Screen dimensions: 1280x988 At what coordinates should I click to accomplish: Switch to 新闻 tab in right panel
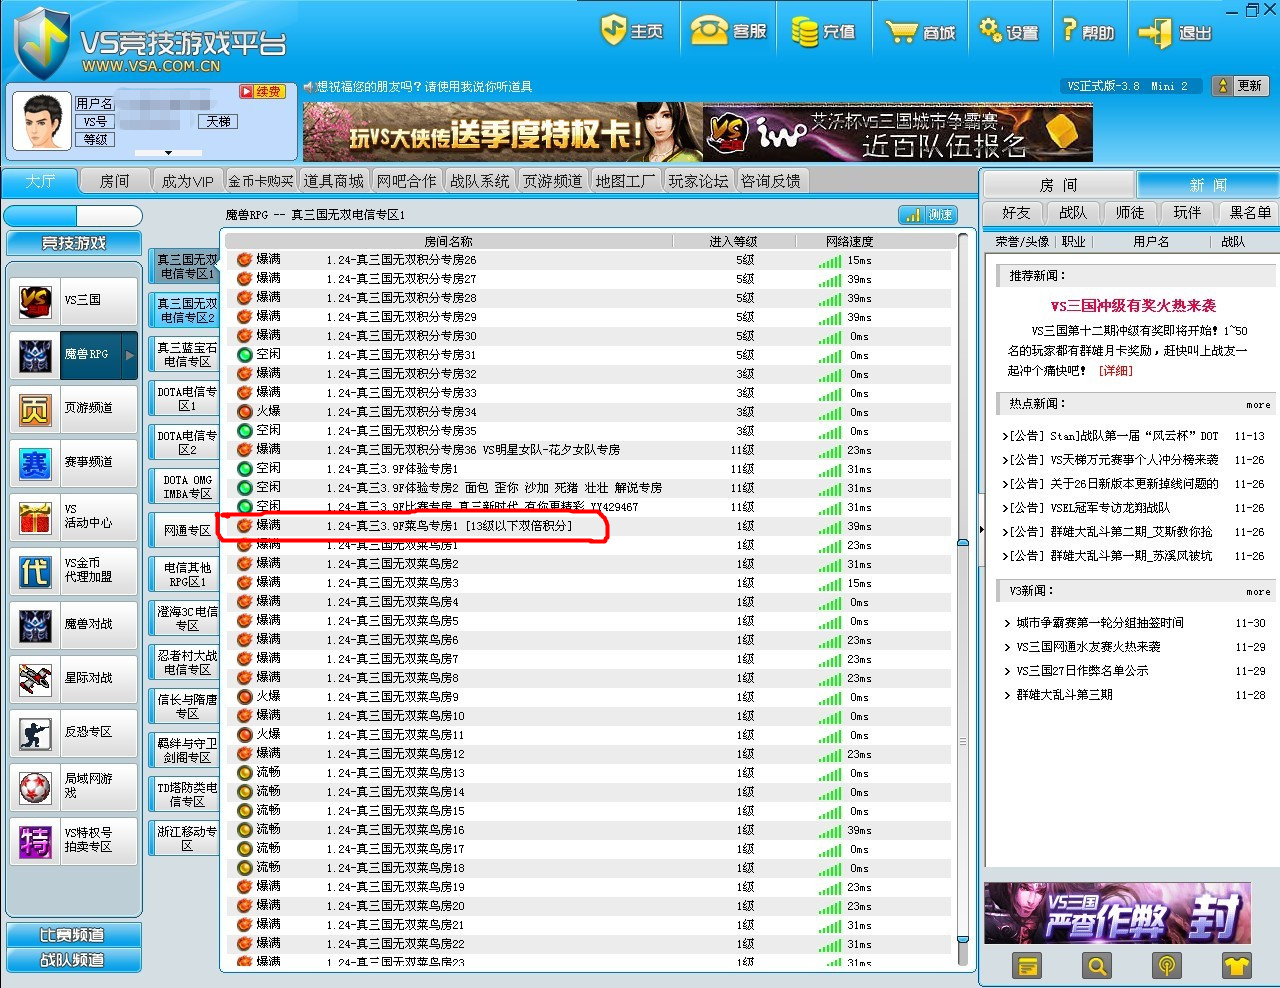1208,185
